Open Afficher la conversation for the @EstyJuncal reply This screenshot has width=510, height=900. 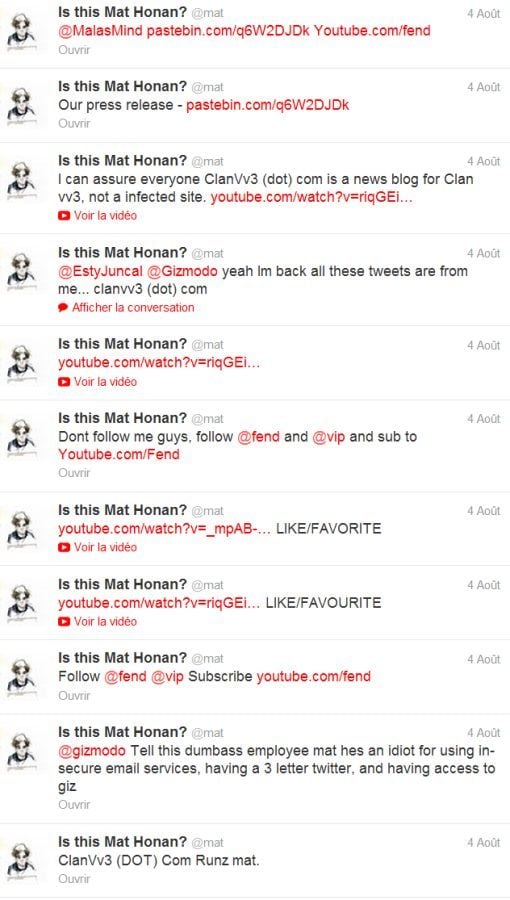point(133,308)
